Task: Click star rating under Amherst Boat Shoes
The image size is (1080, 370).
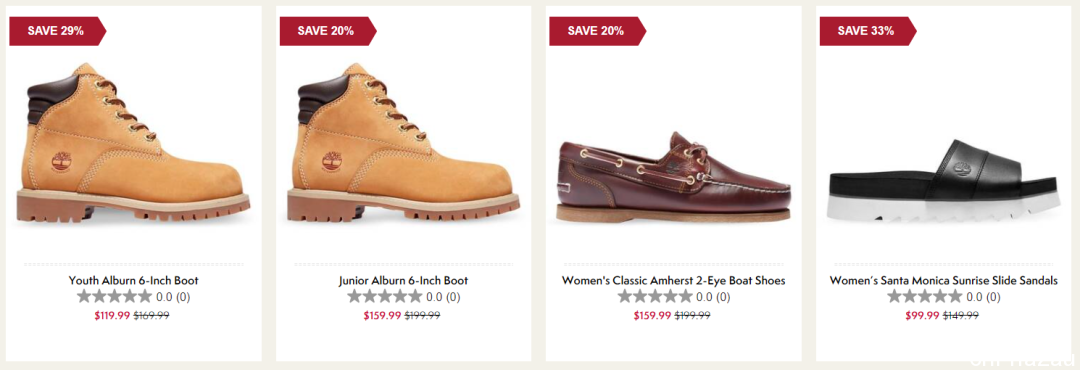Action: click(654, 297)
